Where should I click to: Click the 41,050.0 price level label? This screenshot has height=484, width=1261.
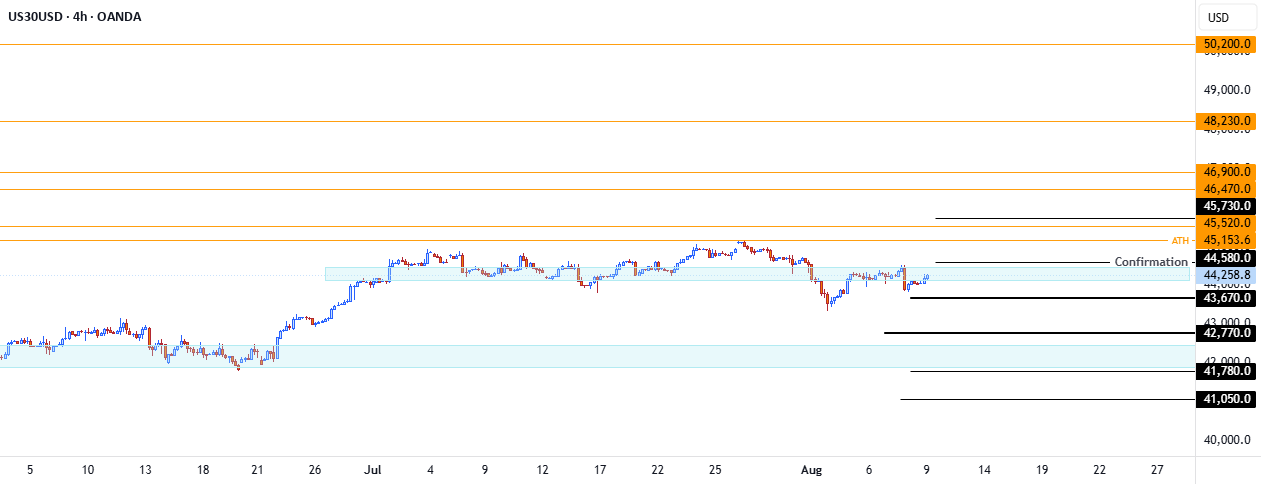pos(1226,399)
